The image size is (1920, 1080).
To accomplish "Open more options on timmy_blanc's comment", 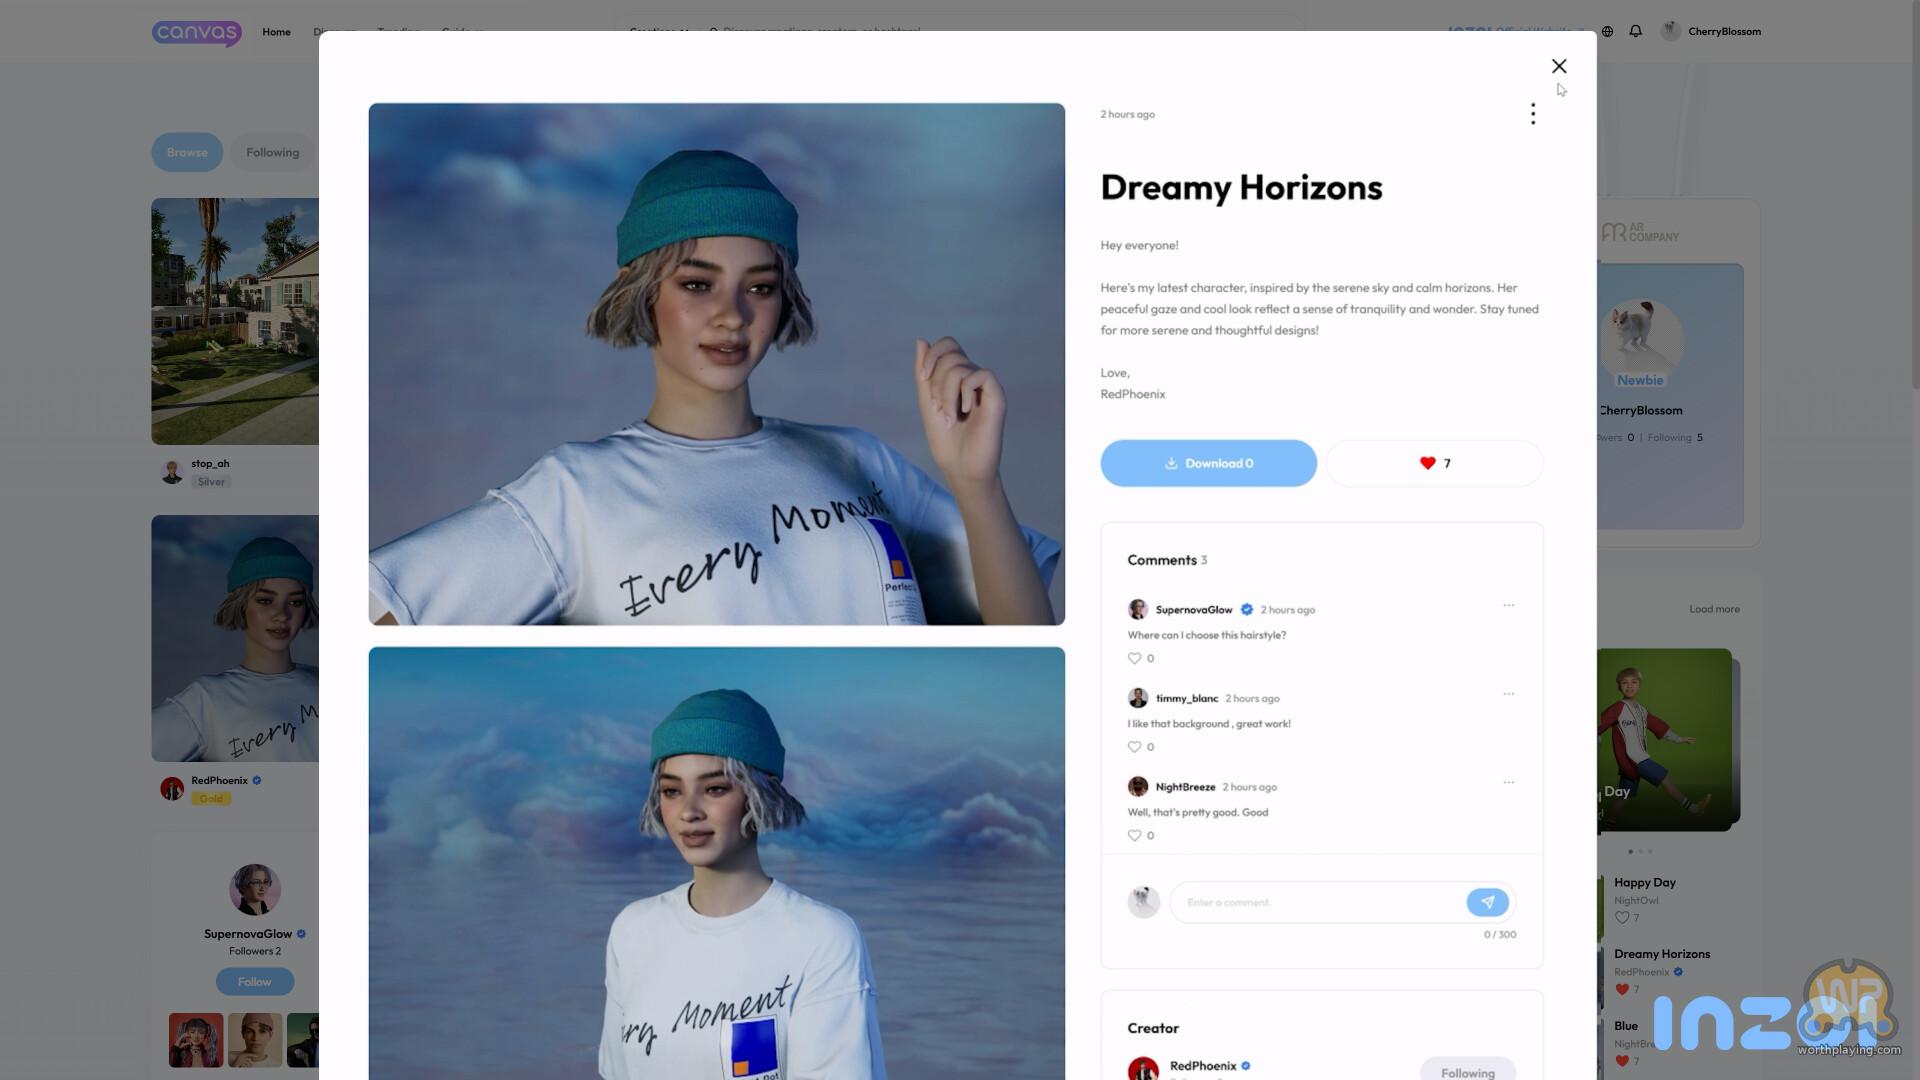I will tap(1508, 694).
